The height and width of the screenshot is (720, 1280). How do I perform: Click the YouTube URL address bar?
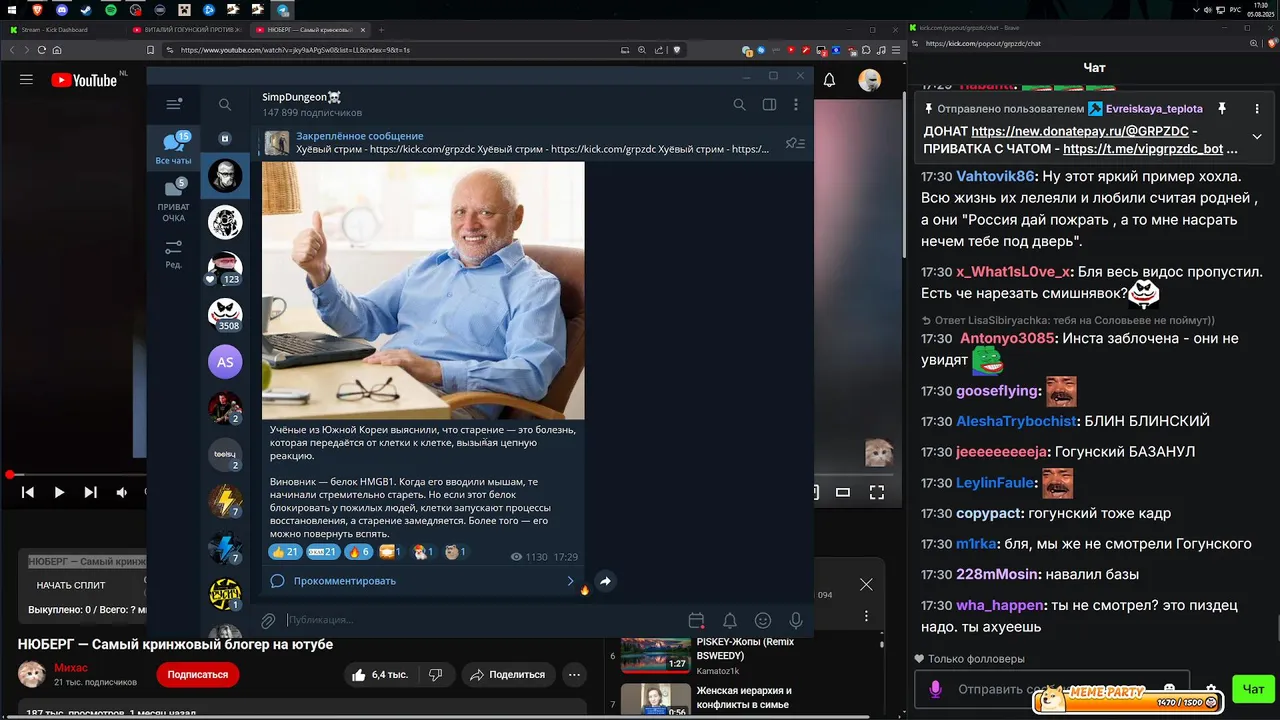click(390, 50)
